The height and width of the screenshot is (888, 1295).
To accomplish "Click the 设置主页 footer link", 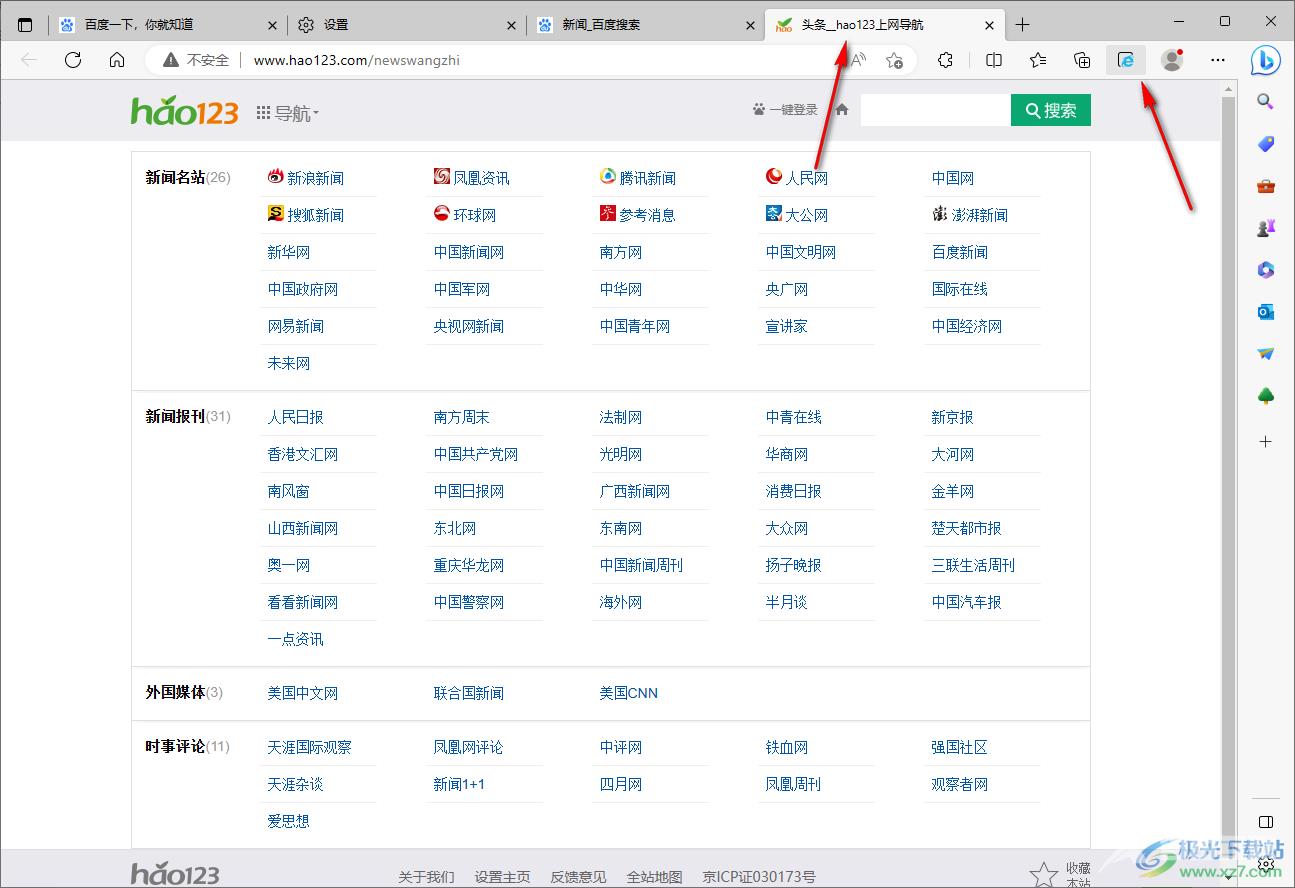I will (502, 877).
